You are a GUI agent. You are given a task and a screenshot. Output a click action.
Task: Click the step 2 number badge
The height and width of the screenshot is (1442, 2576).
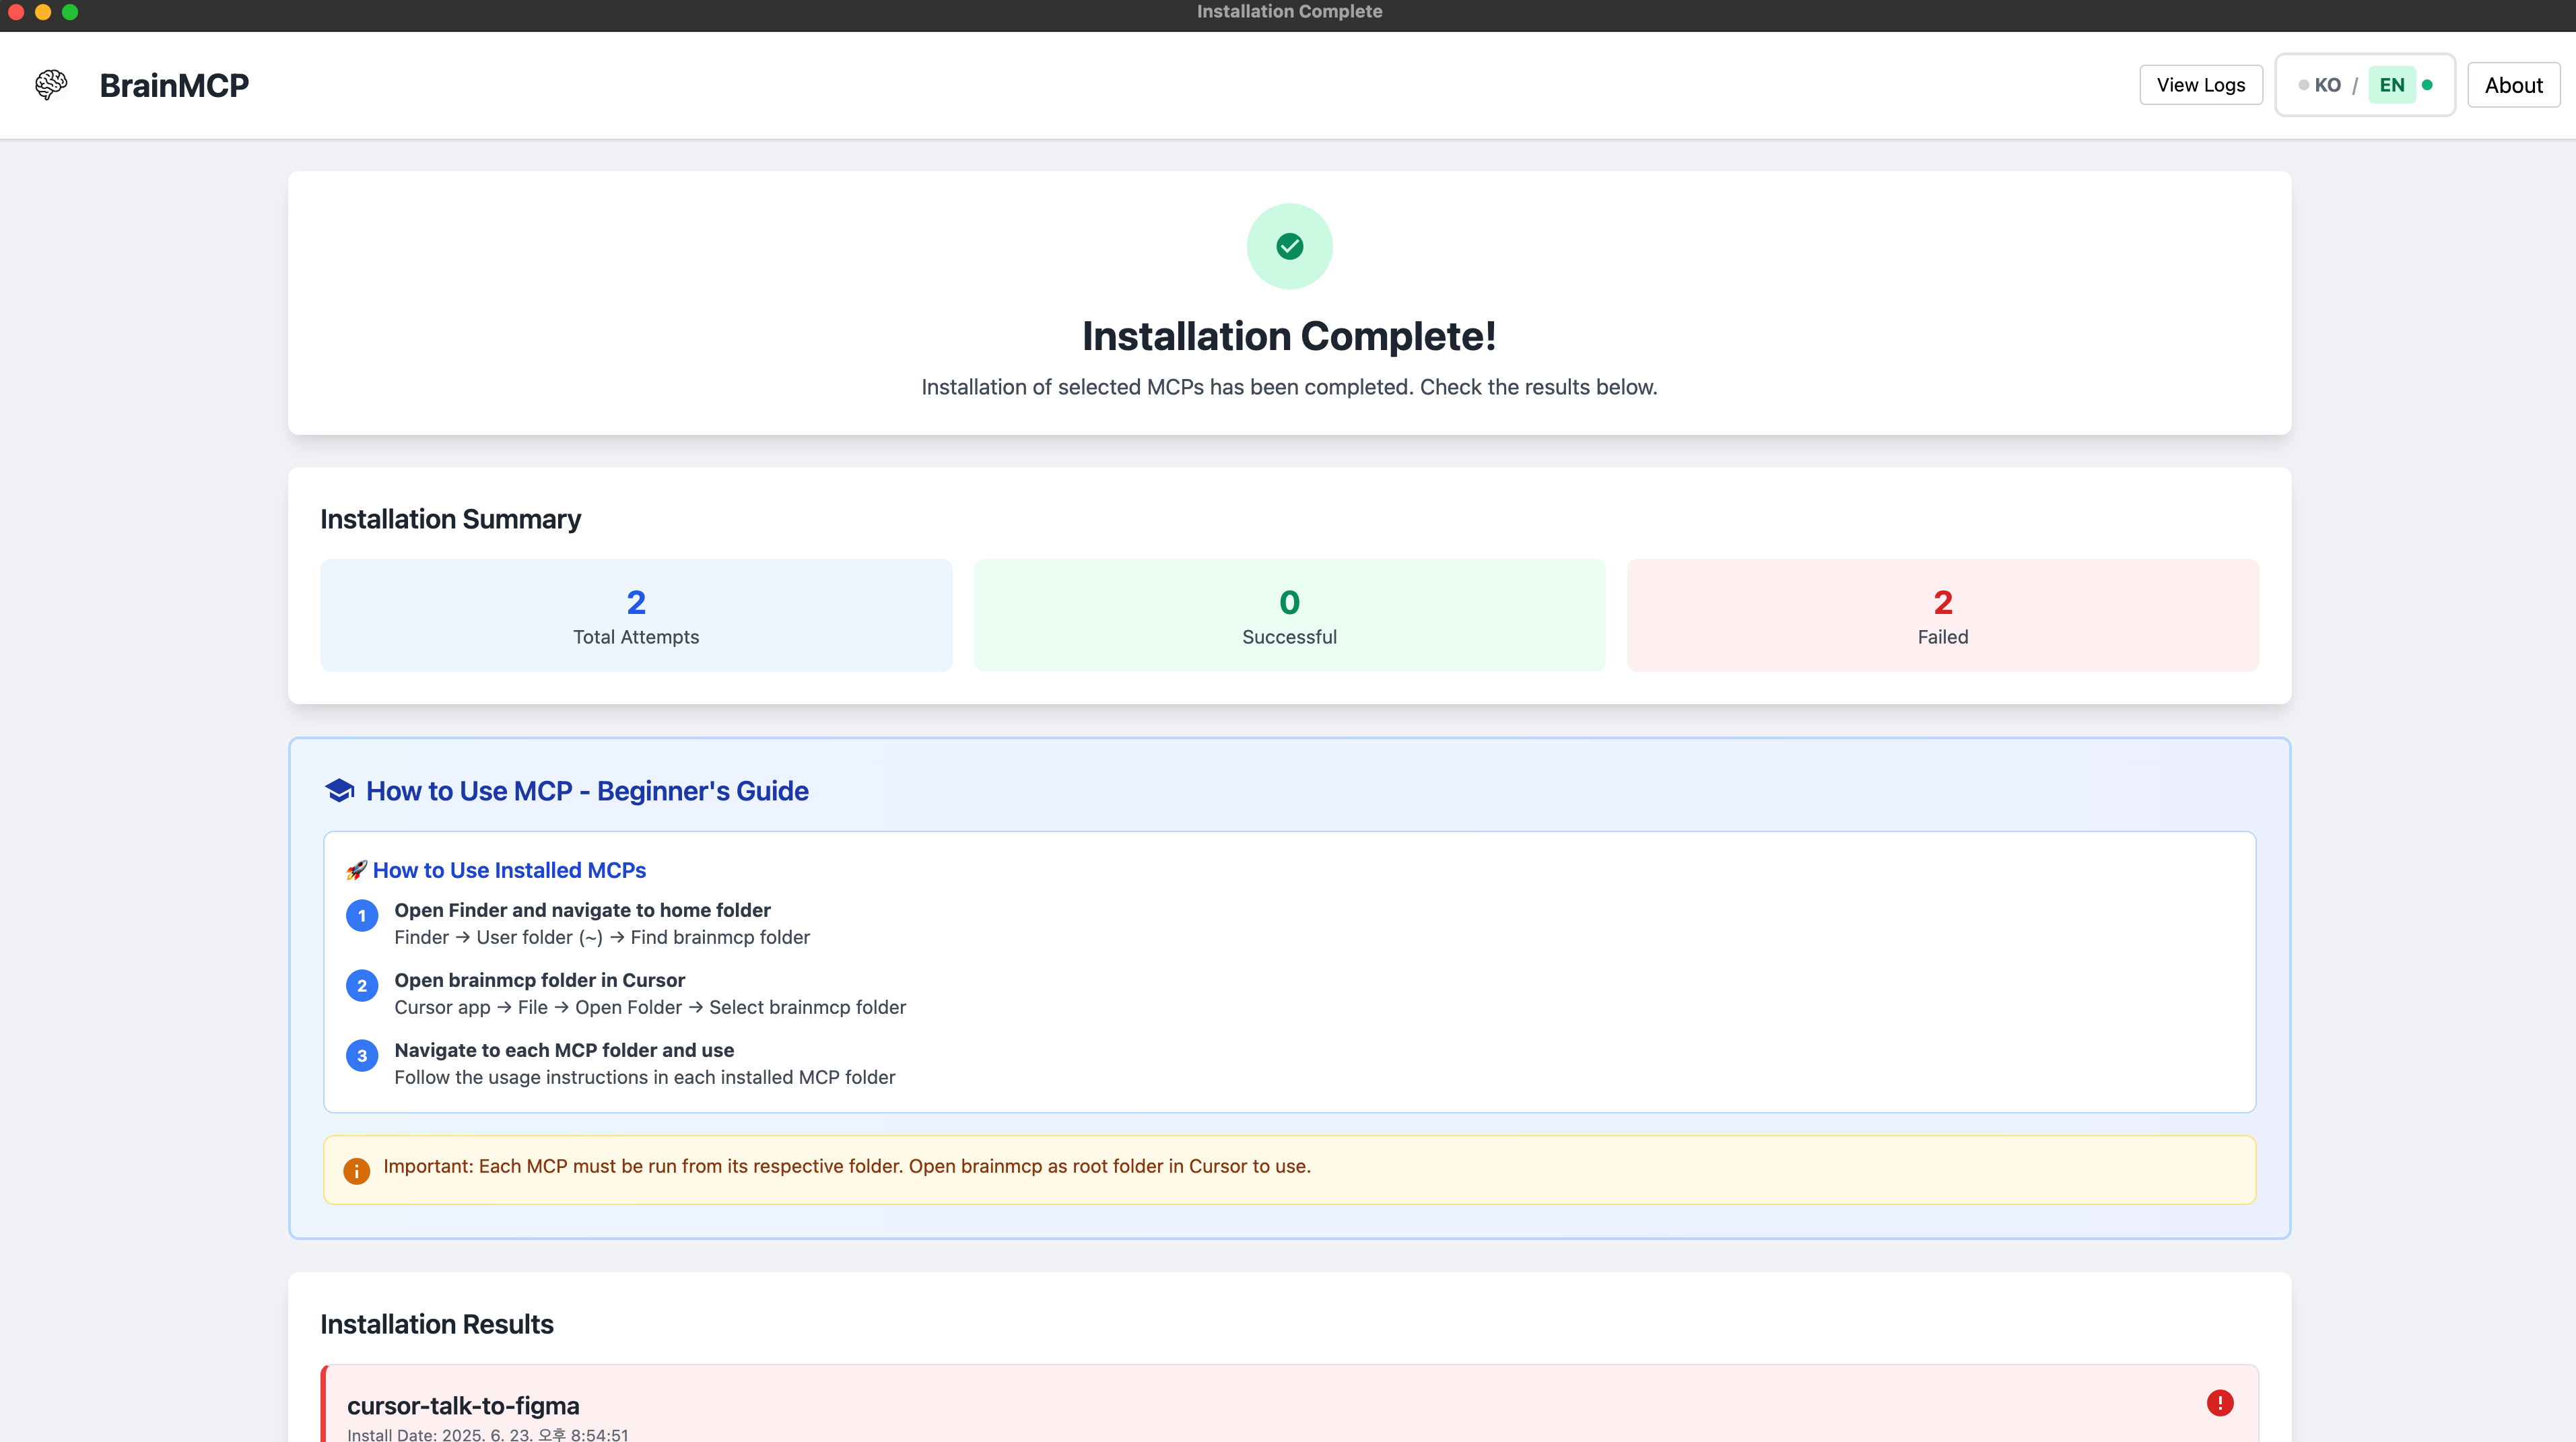tap(361, 986)
